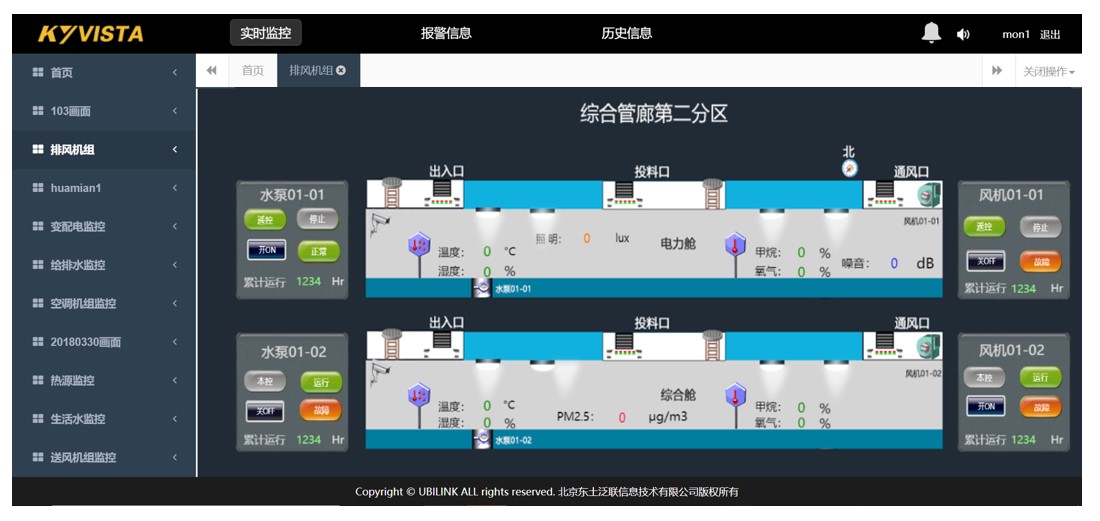
Task: Mute sound using the speaker icon
Action: (x=963, y=34)
